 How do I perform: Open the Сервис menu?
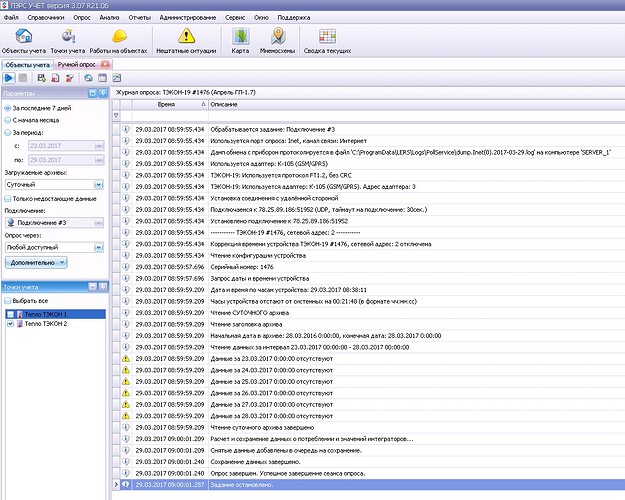[235, 18]
